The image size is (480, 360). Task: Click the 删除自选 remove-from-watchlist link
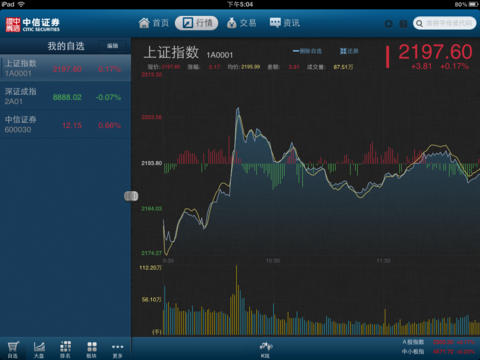coord(307,51)
